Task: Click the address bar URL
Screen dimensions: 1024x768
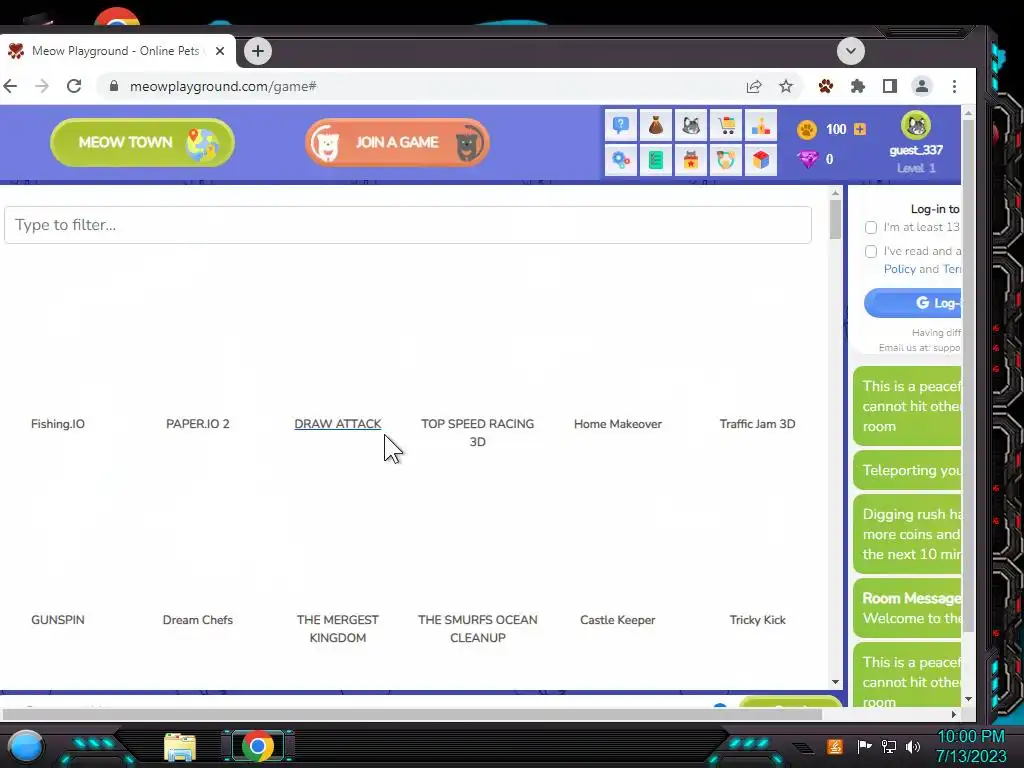Action: [x=223, y=86]
